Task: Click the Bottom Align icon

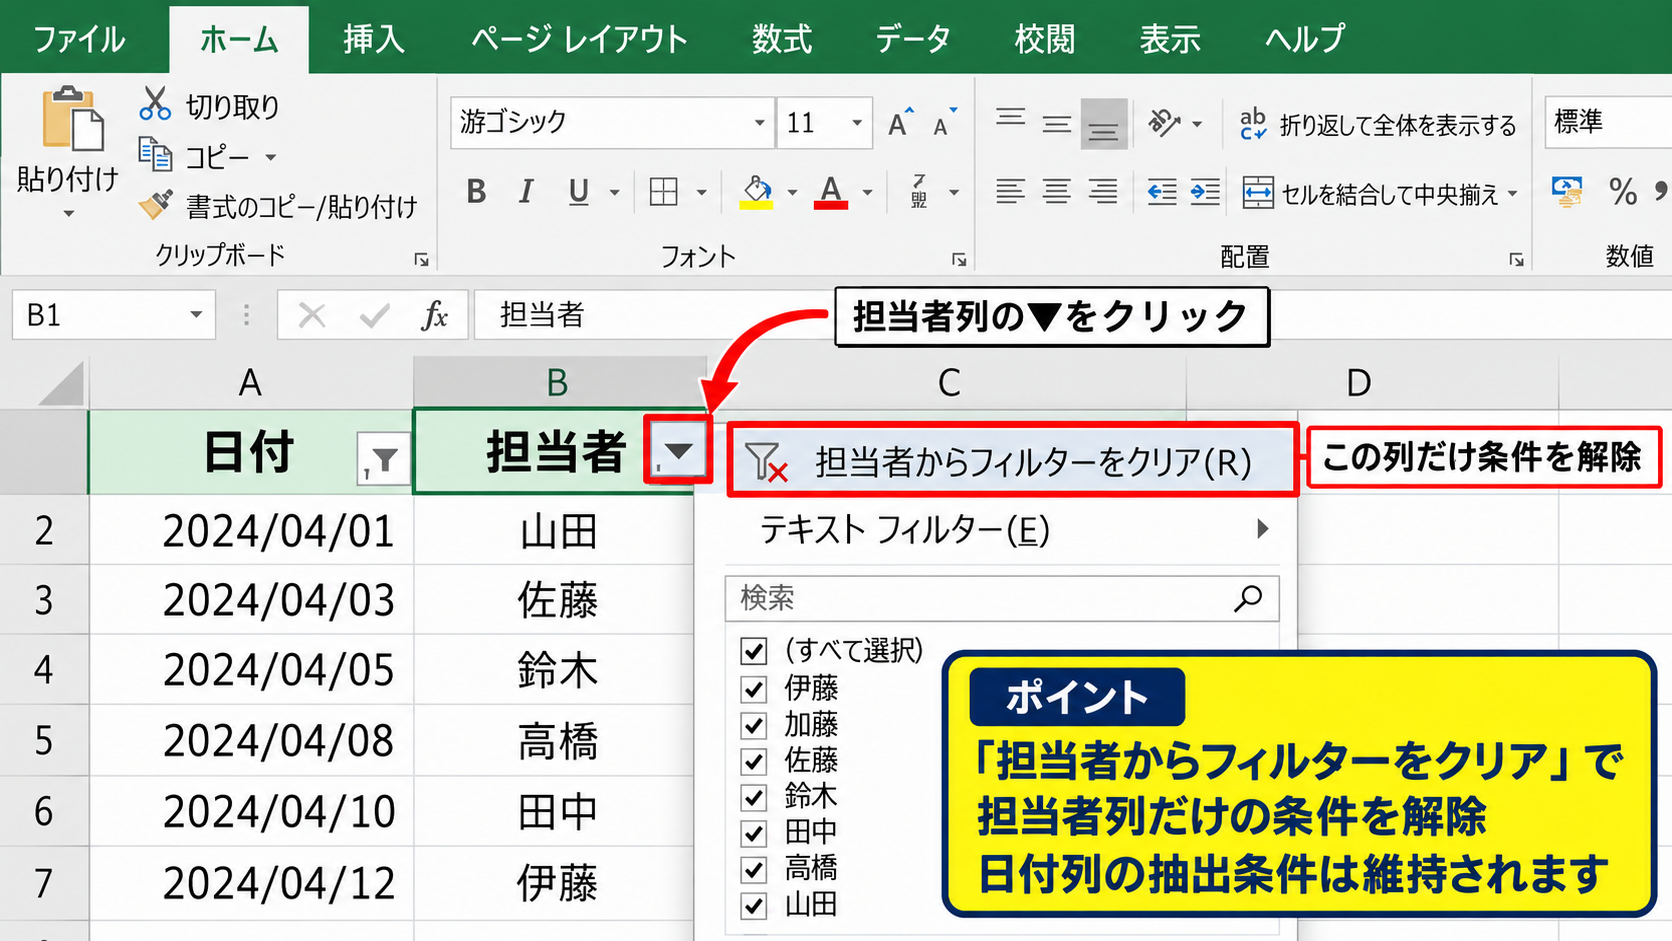Action: pyautogui.click(x=1104, y=124)
